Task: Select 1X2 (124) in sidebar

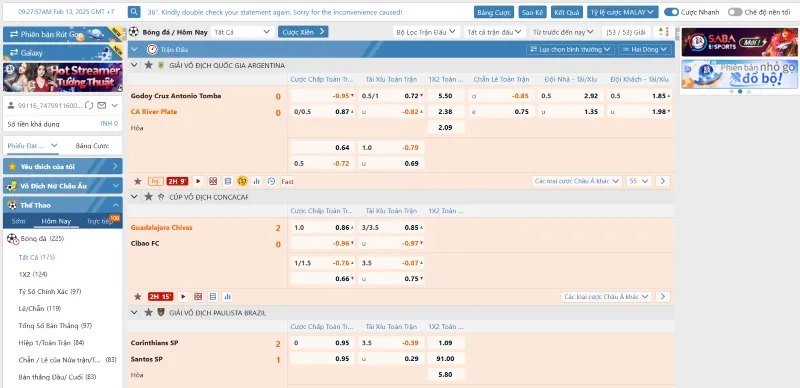Action: pyautogui.click(x=33, y=274)
